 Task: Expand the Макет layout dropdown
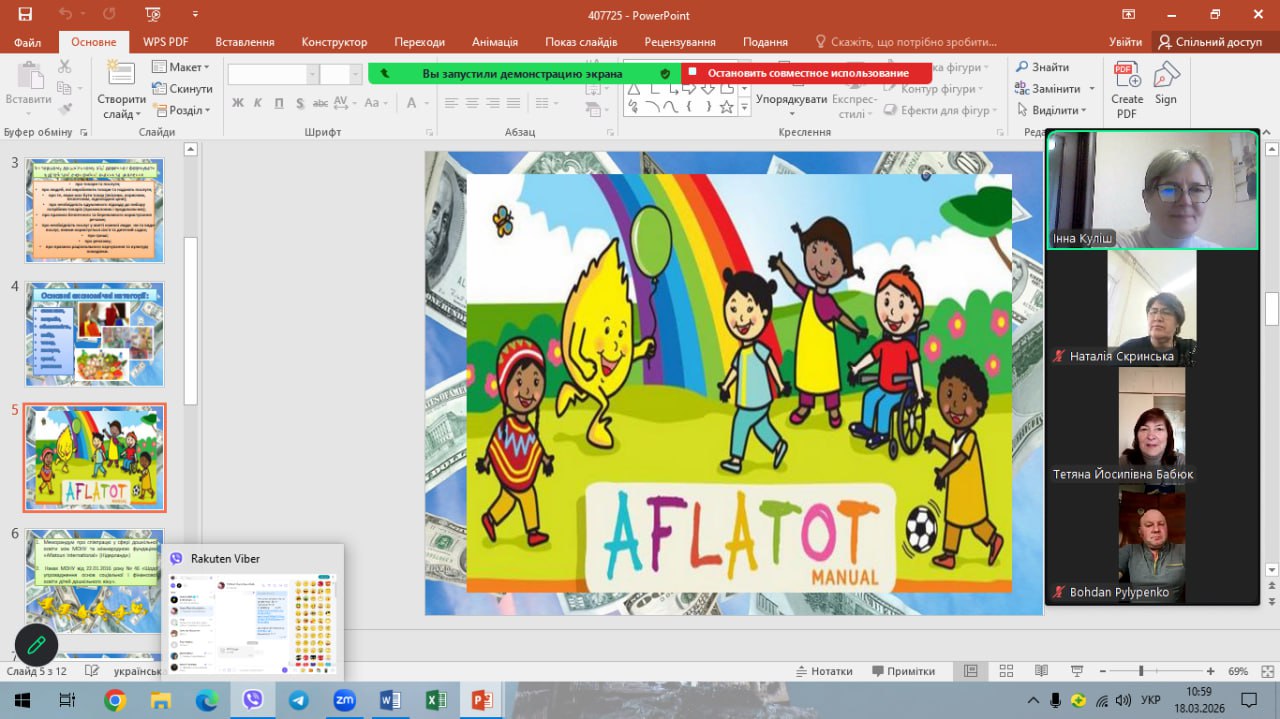(181, 67)
